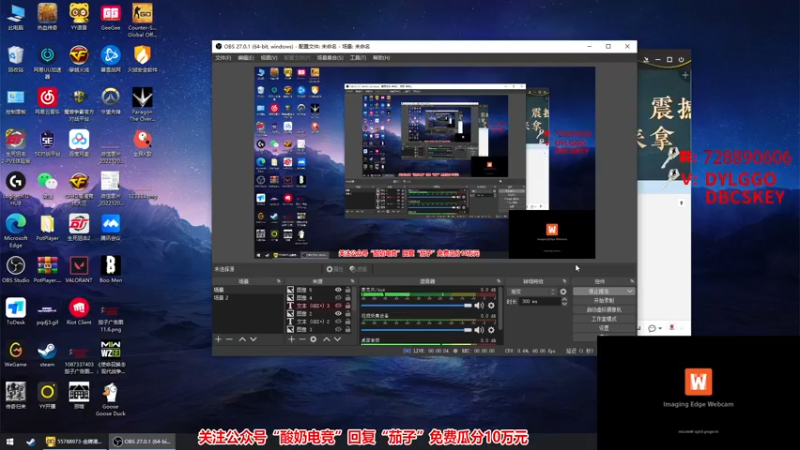Image resolution: width=800 pixels, height=450 pixels.
Task: Toggle visibility eye of 图像 4 source
Action: pyautogui.click(x=338, y=297)
